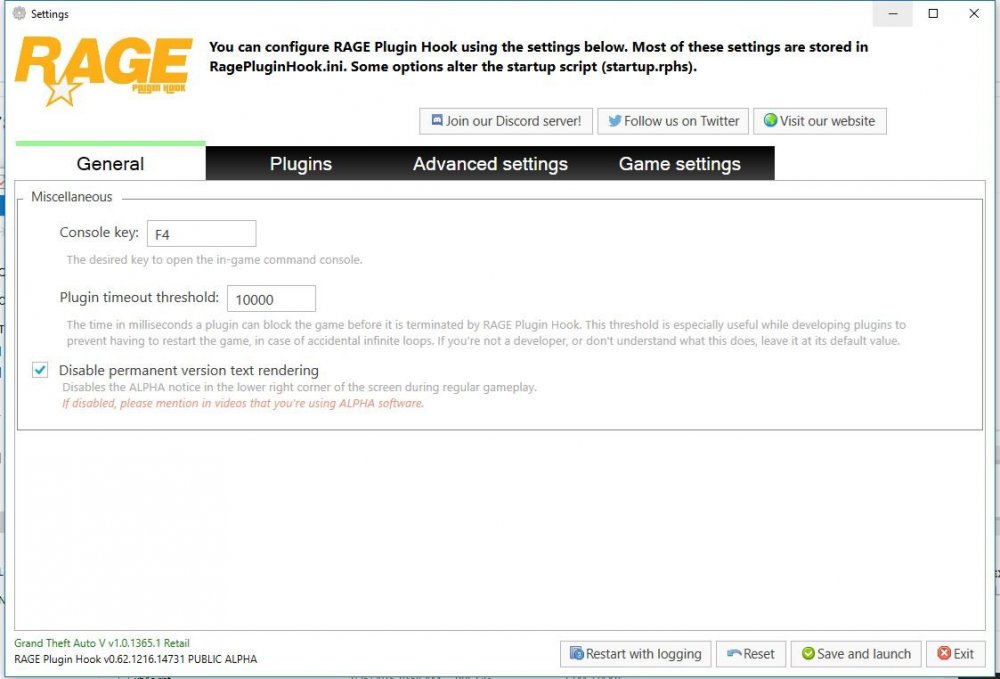Click RAGE Plugin Hook version PUBLIC ALPHA text
Viewport: 1000px width, 679px height.
[x=136, y=659]
